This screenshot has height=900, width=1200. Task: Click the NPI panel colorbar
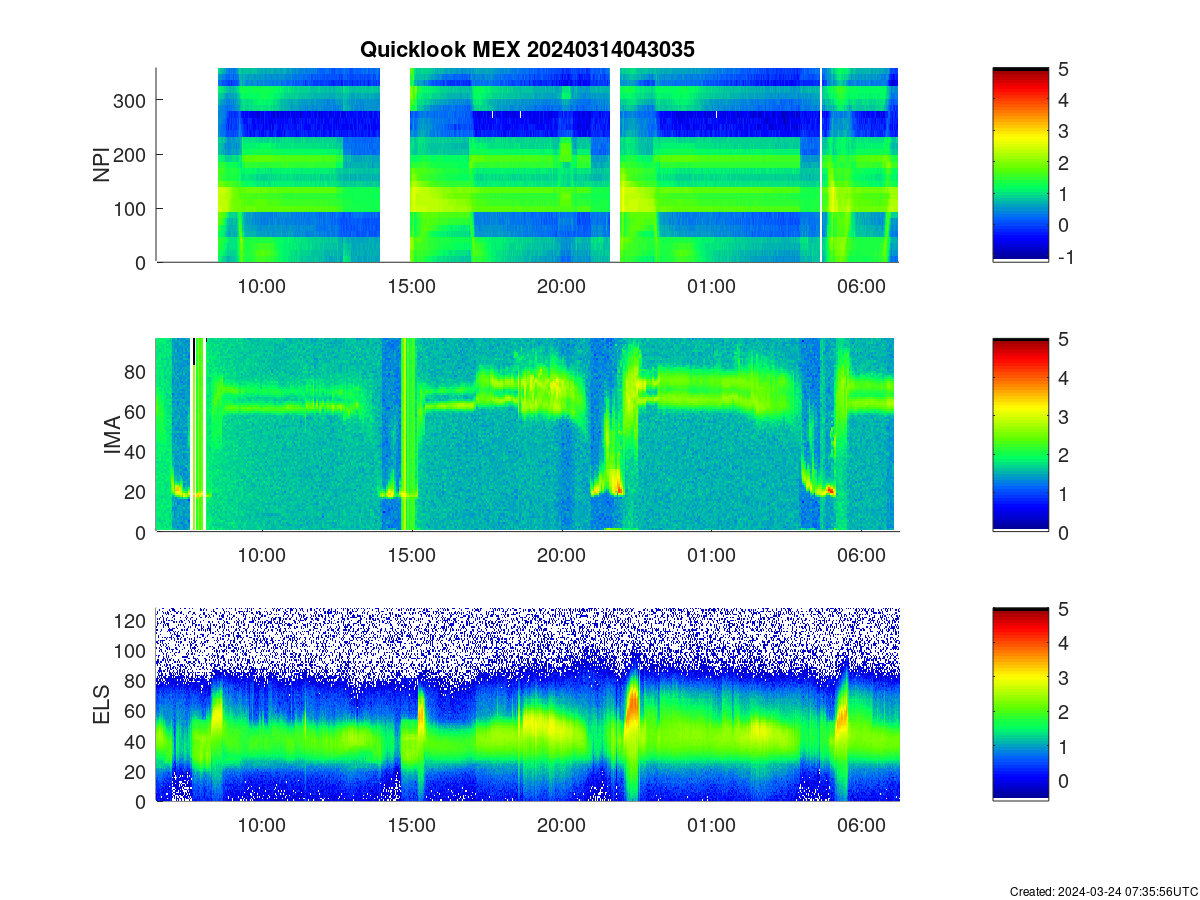[x=1021, y=165]
